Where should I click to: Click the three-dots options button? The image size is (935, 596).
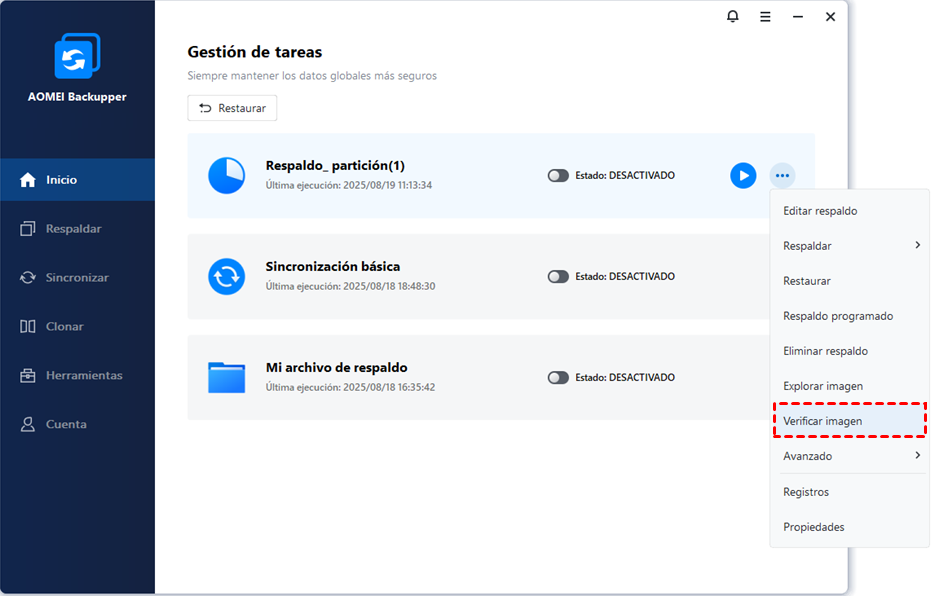(x=782, y=176)
